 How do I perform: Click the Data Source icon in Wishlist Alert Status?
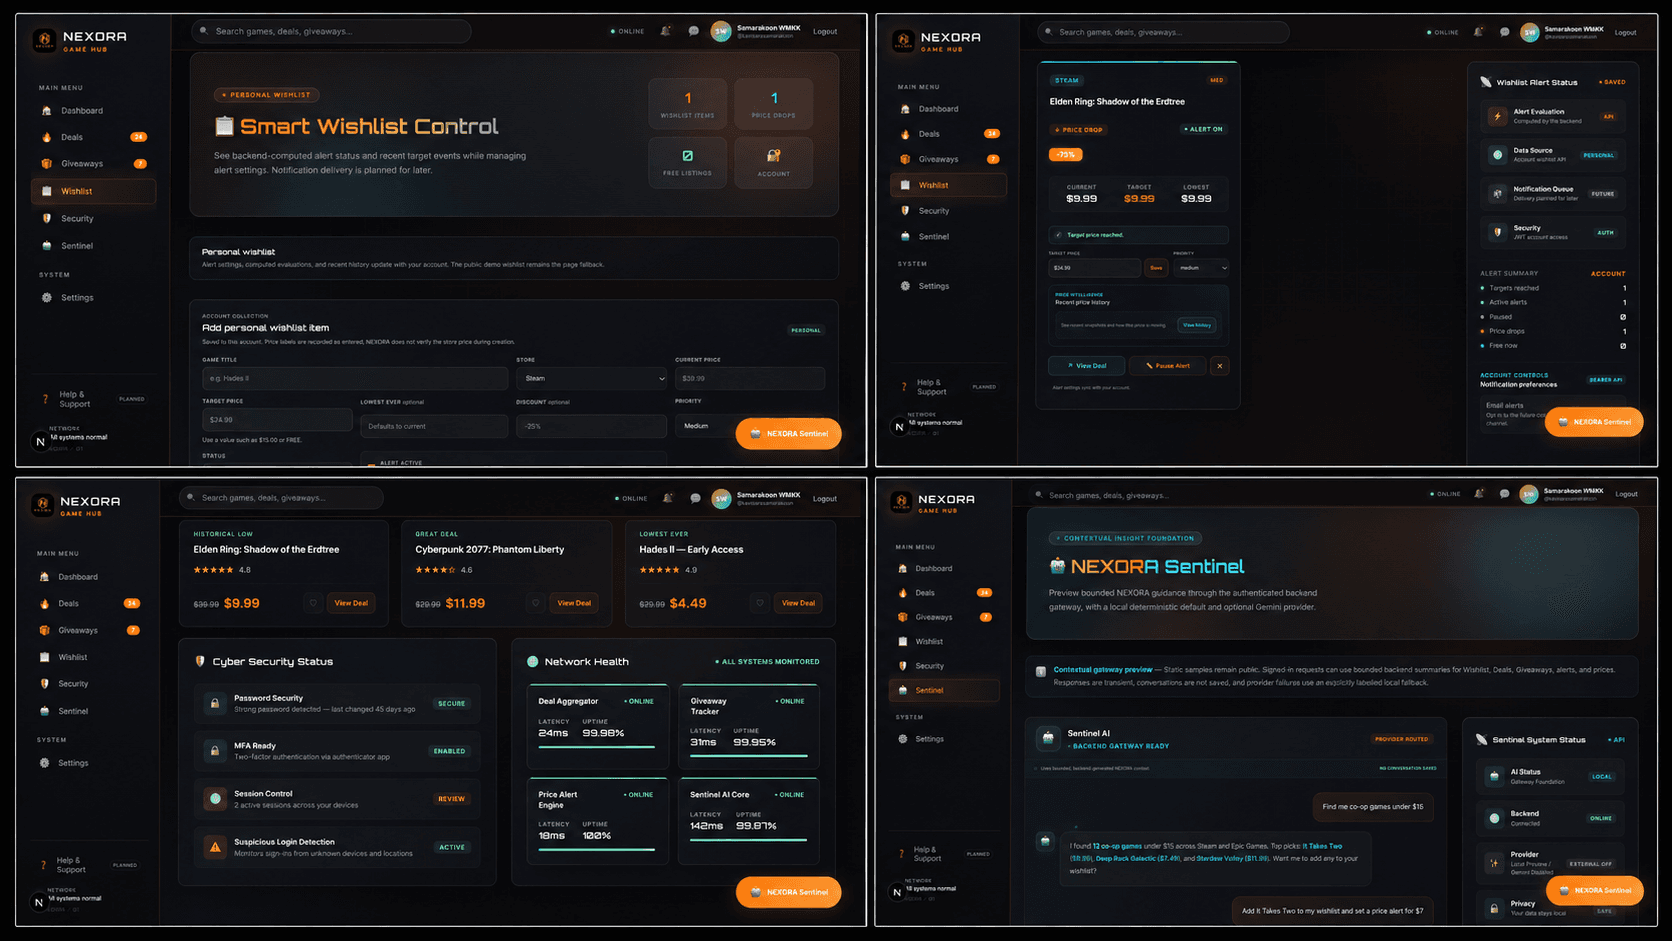pos(1497,155)
